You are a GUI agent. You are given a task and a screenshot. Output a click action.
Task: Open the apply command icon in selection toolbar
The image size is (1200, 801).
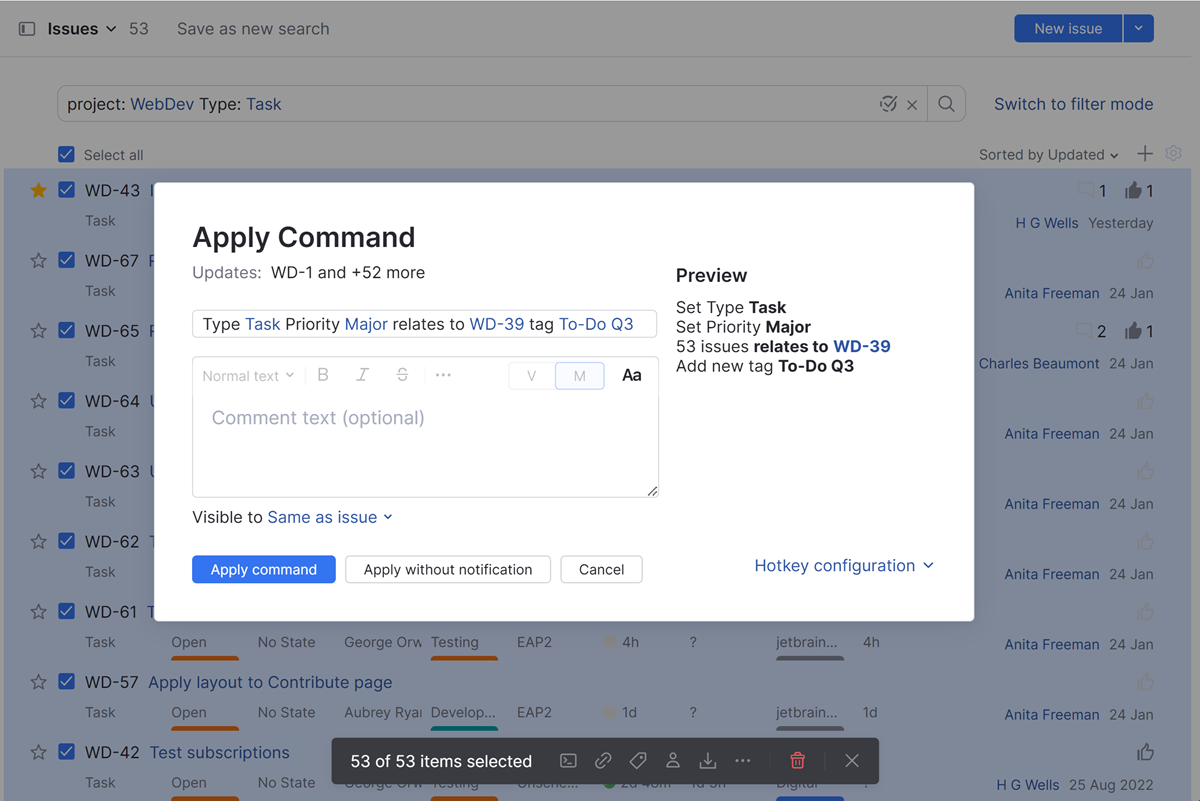(x=568, y=760)
